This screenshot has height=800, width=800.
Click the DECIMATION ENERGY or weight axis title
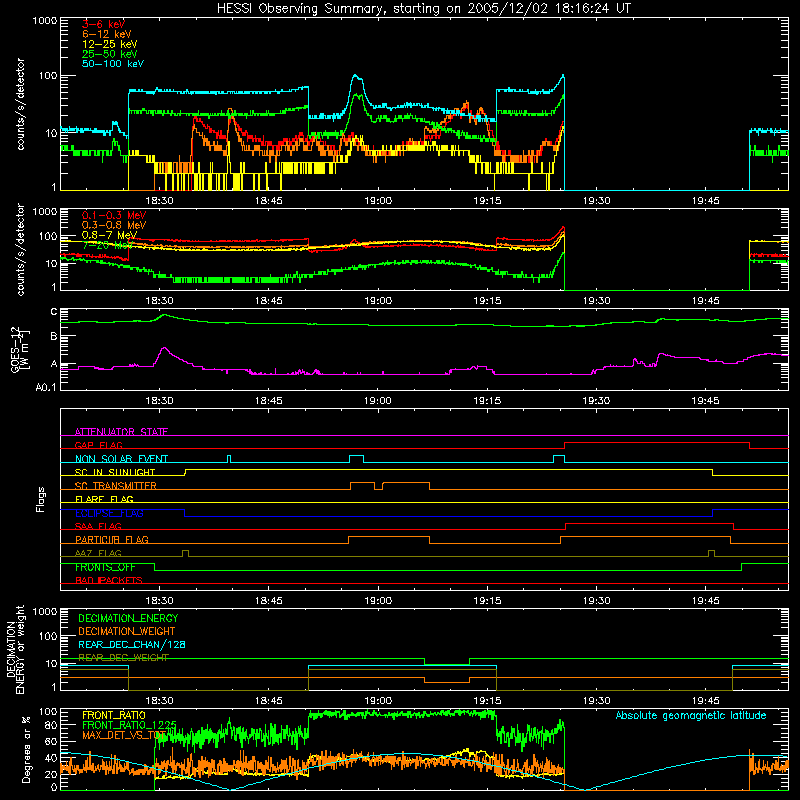[x=15, y=649]
